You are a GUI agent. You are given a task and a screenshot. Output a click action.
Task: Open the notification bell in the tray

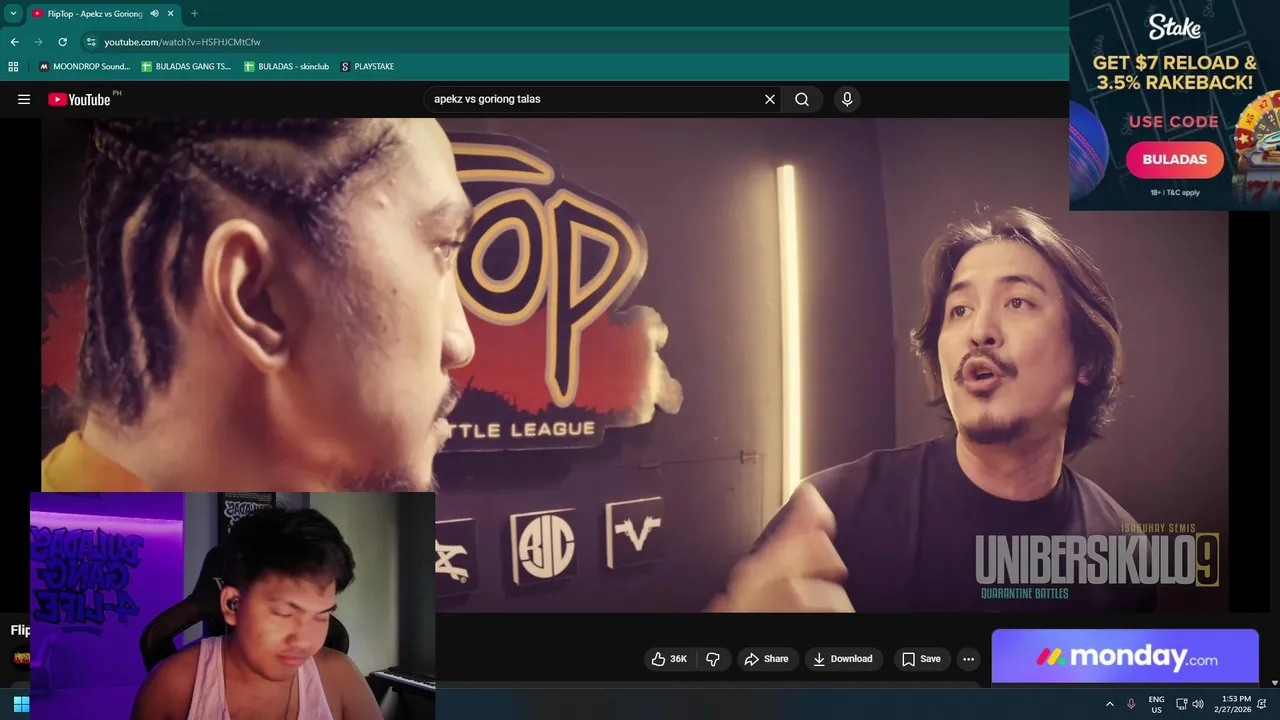1262,704
